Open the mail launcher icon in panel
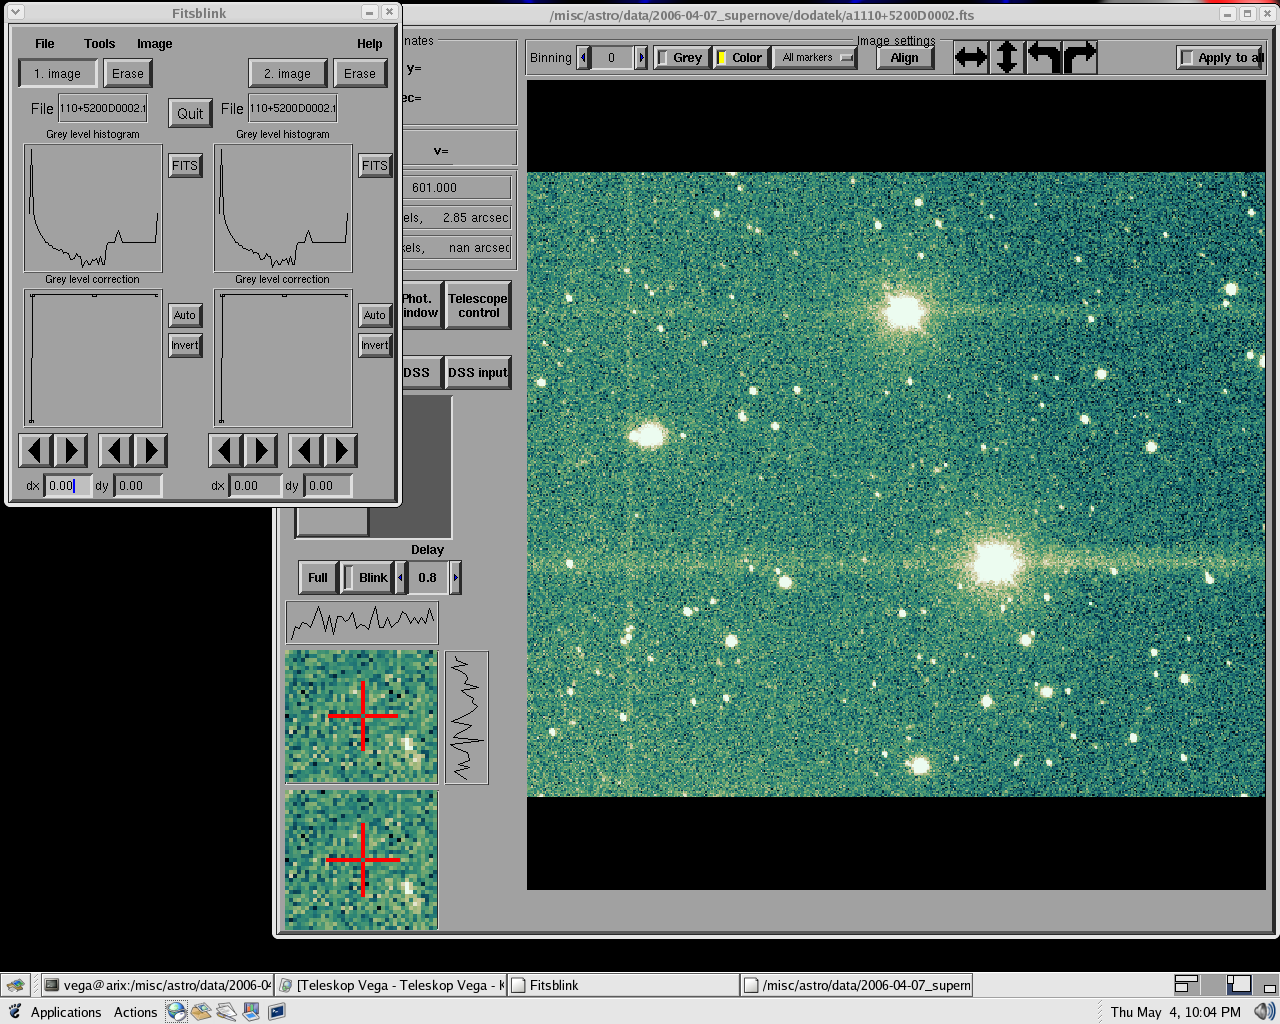 tap(201, 1012)
